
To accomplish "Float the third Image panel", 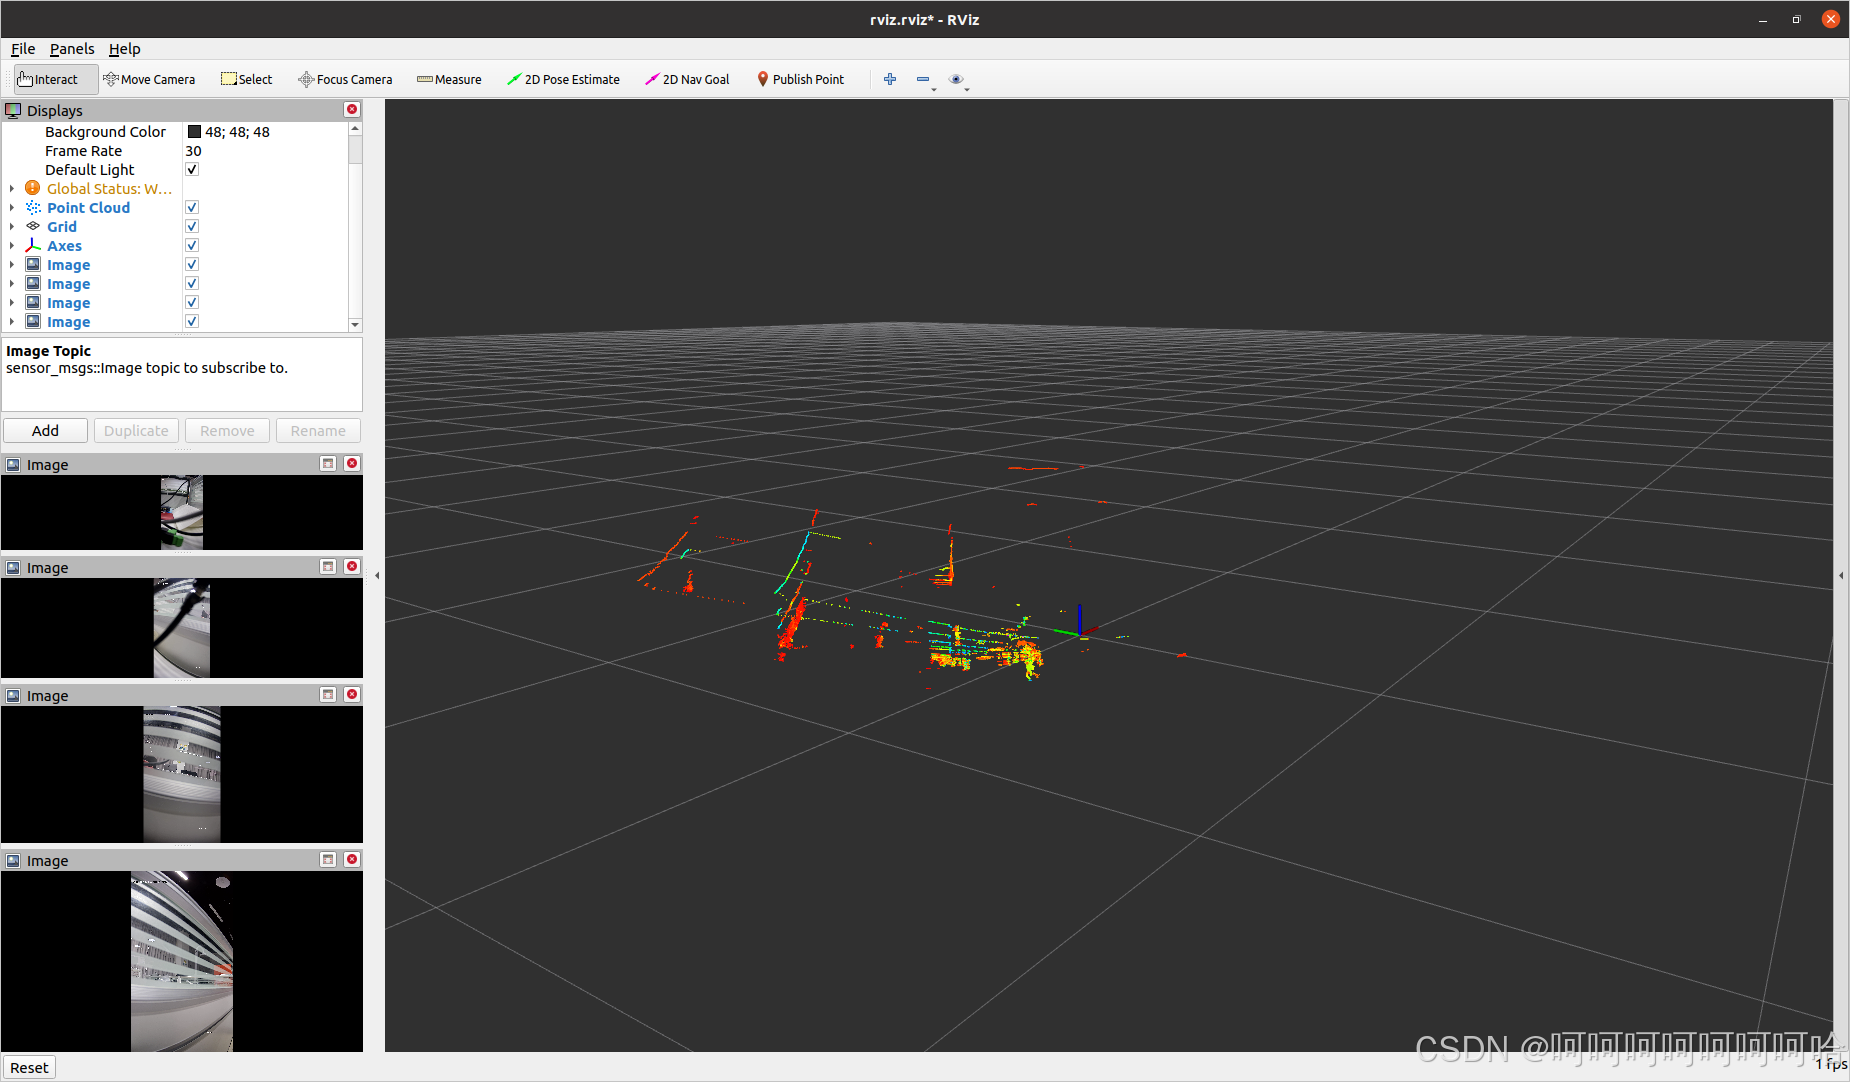I will pos(328,694).
